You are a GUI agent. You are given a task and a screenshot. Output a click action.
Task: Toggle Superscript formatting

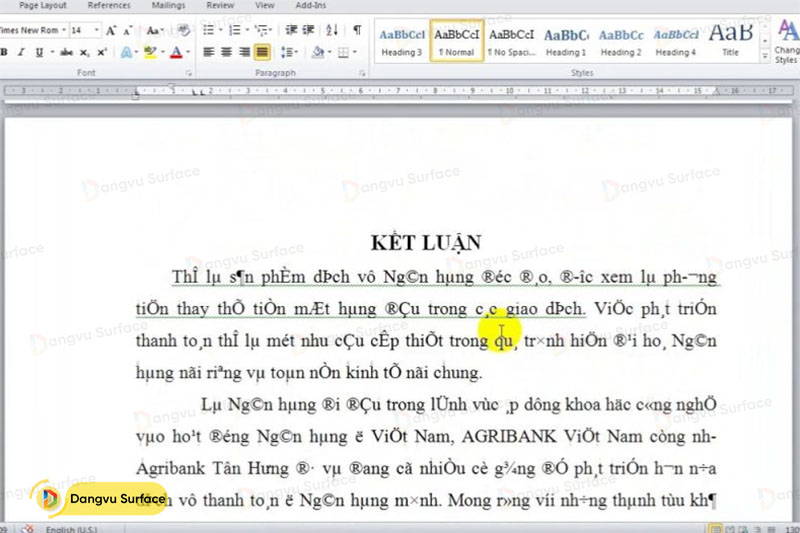pos(102,52)
